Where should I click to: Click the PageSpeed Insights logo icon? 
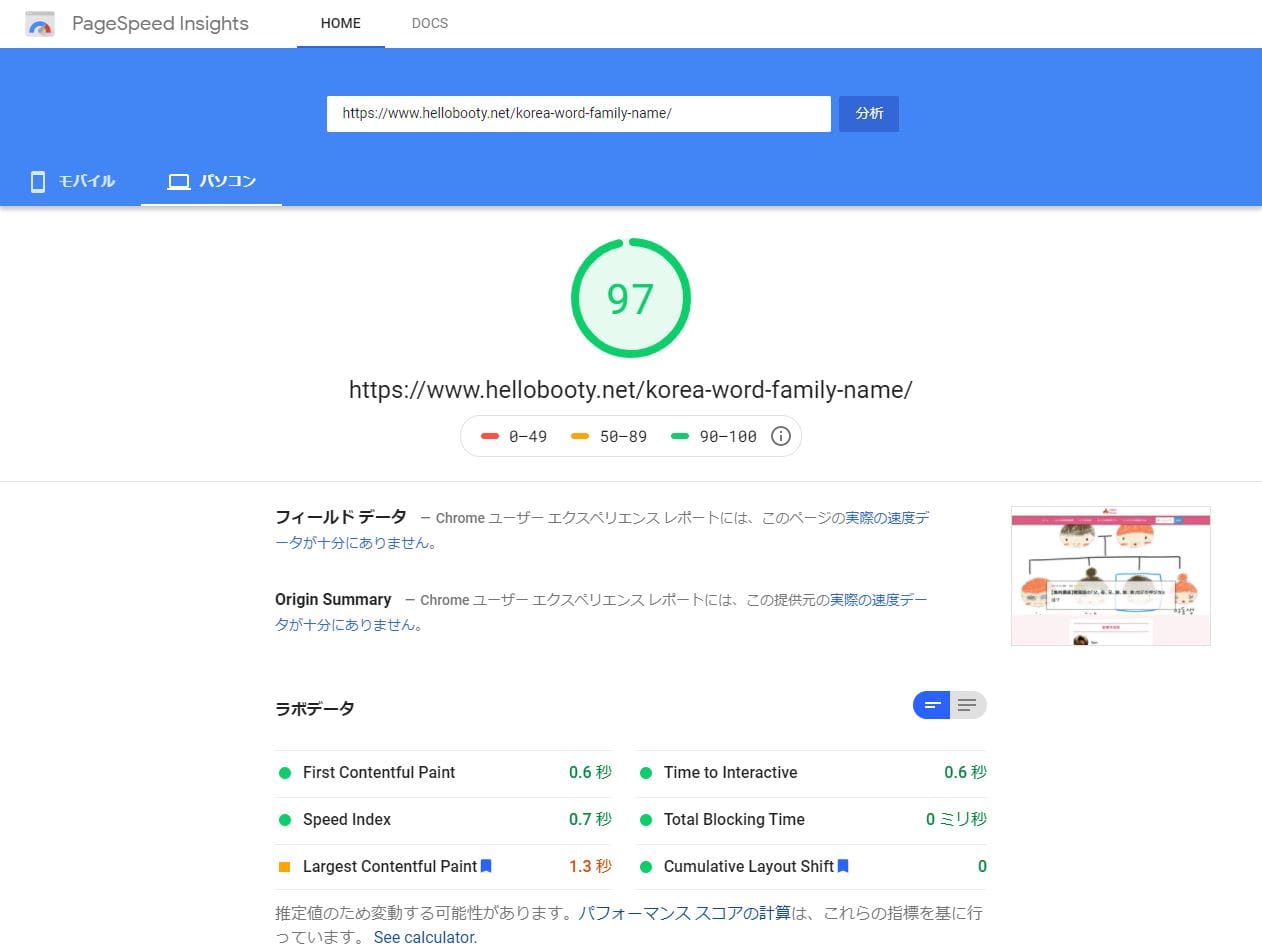(x=40, y=24)
